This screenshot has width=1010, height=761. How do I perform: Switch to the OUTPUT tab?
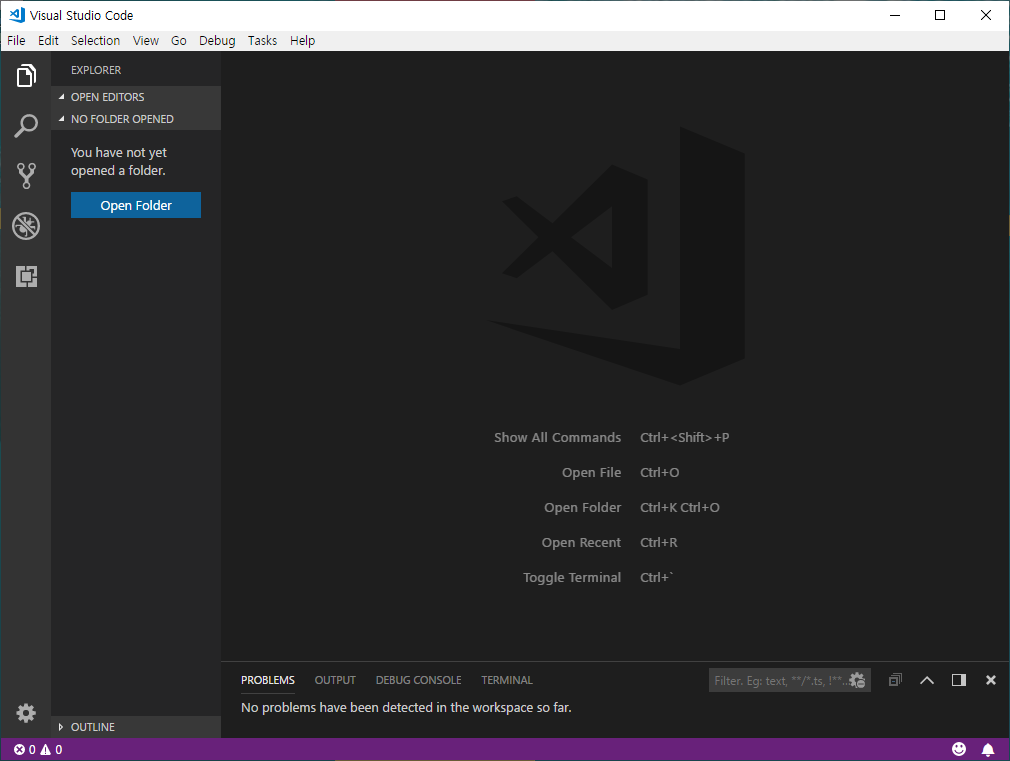(x=335, y=680)
